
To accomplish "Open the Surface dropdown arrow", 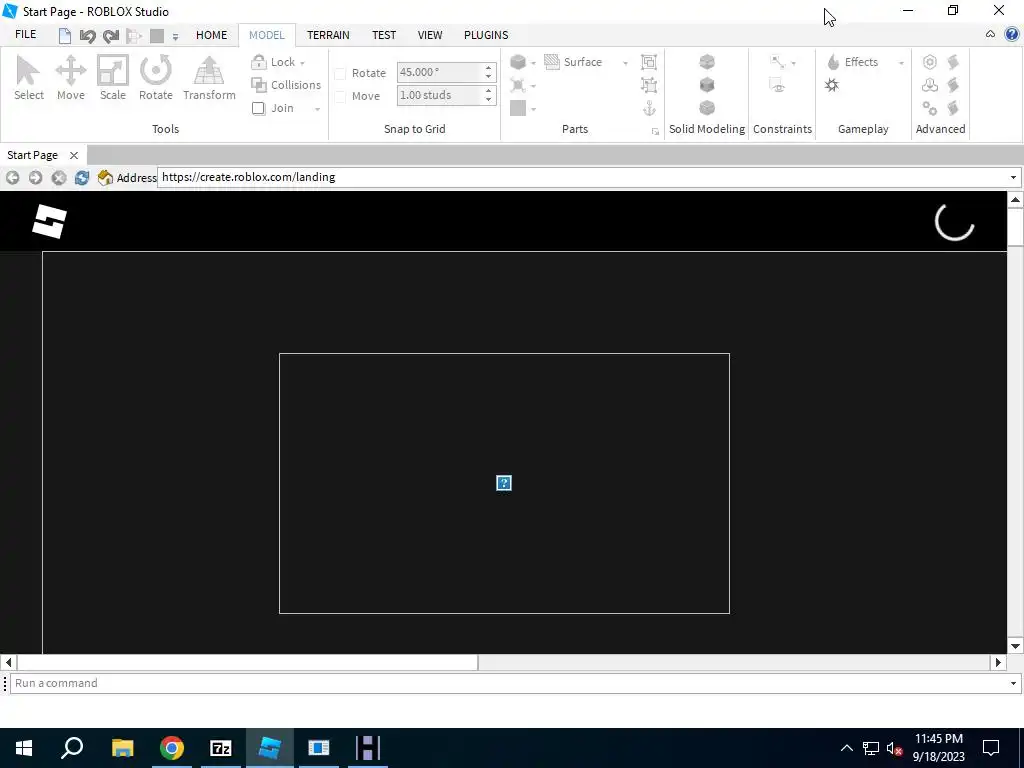I will click(625, 63).
